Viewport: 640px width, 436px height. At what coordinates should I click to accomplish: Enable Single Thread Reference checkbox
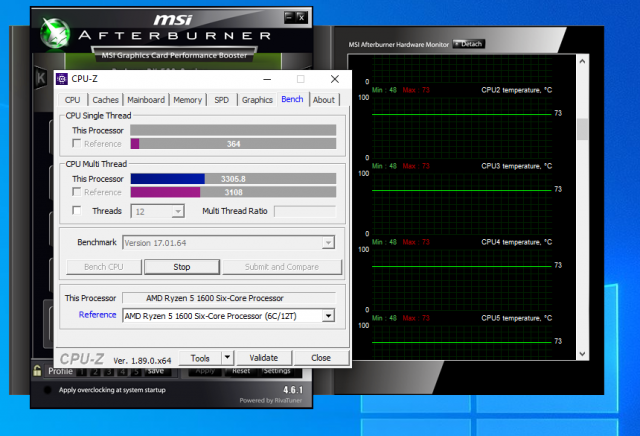pyautogui.click(x=77, y=144)
